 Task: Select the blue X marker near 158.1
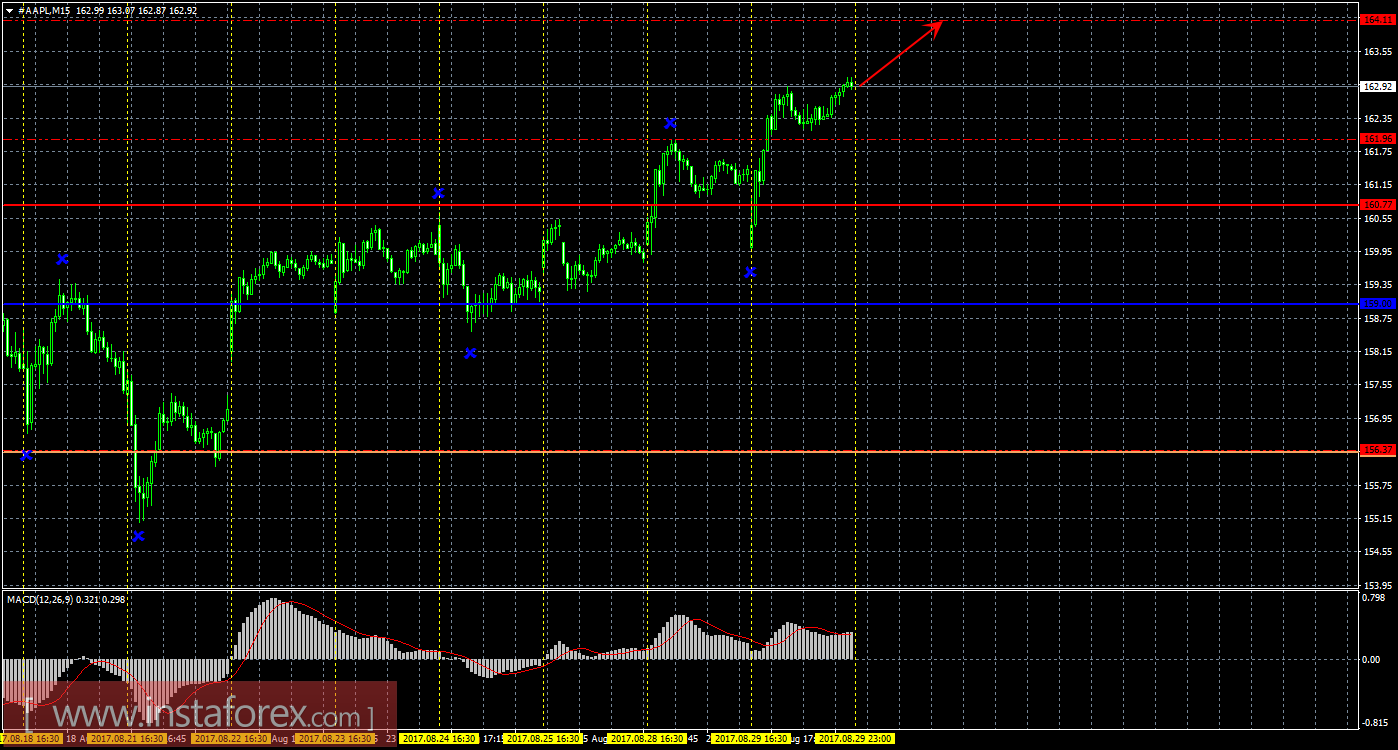click(470, 353)
